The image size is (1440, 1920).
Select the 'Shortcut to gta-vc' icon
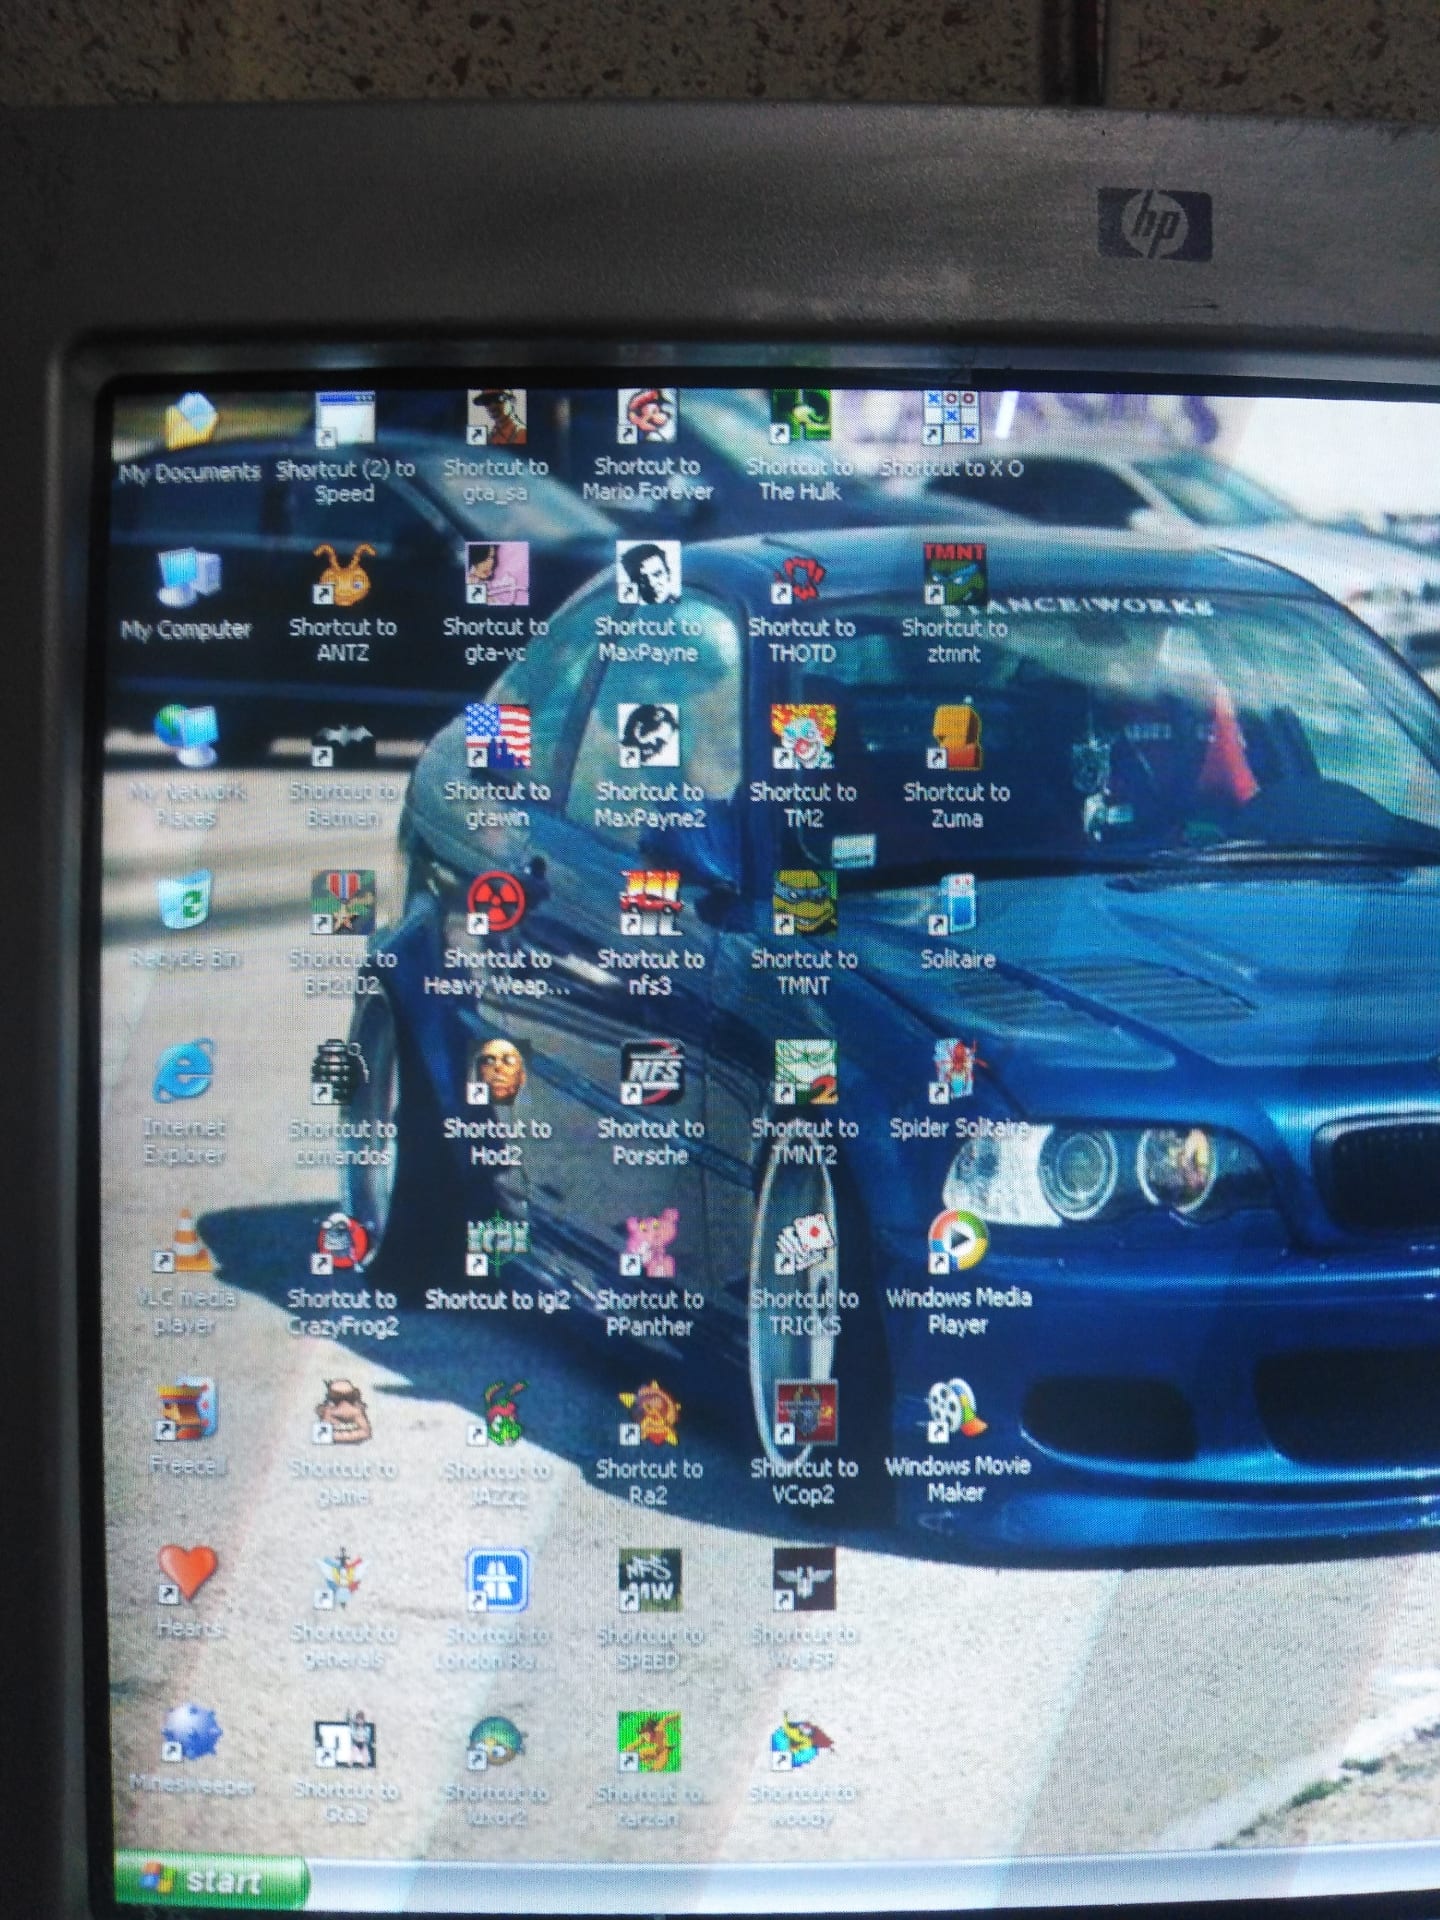pyautogui.click(x=496, y=575)
